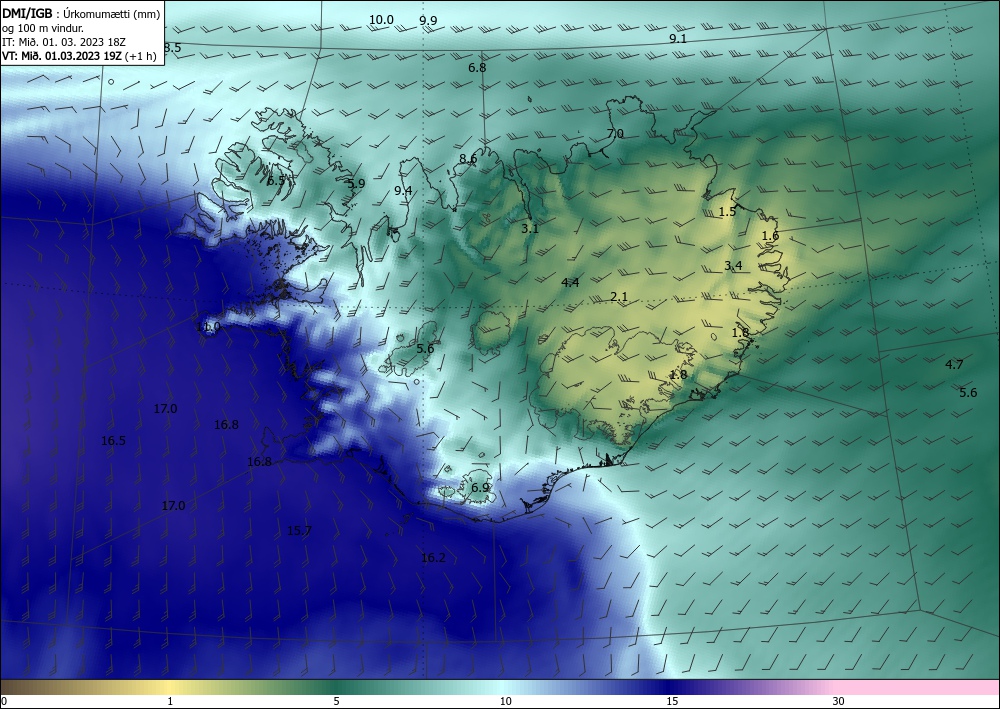Click the 16.5 value on the map
The height and width of the screenshot is (709, 1000).
click(x=114, y=441)
